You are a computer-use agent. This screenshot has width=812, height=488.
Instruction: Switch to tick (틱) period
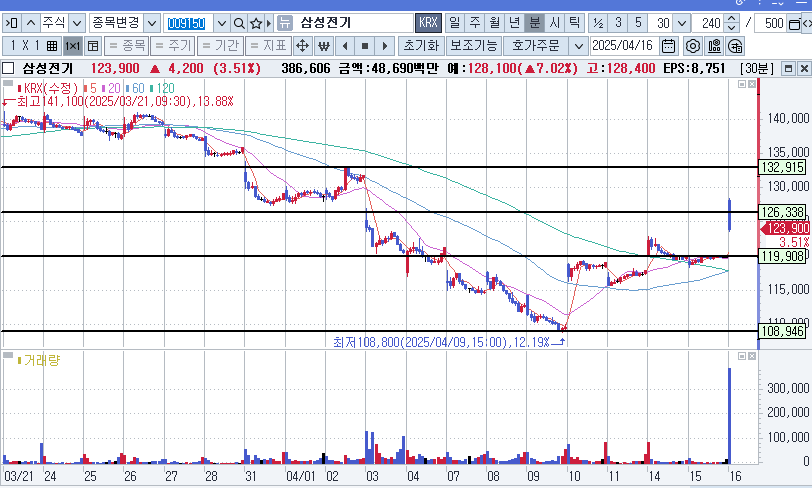point(574,23)
